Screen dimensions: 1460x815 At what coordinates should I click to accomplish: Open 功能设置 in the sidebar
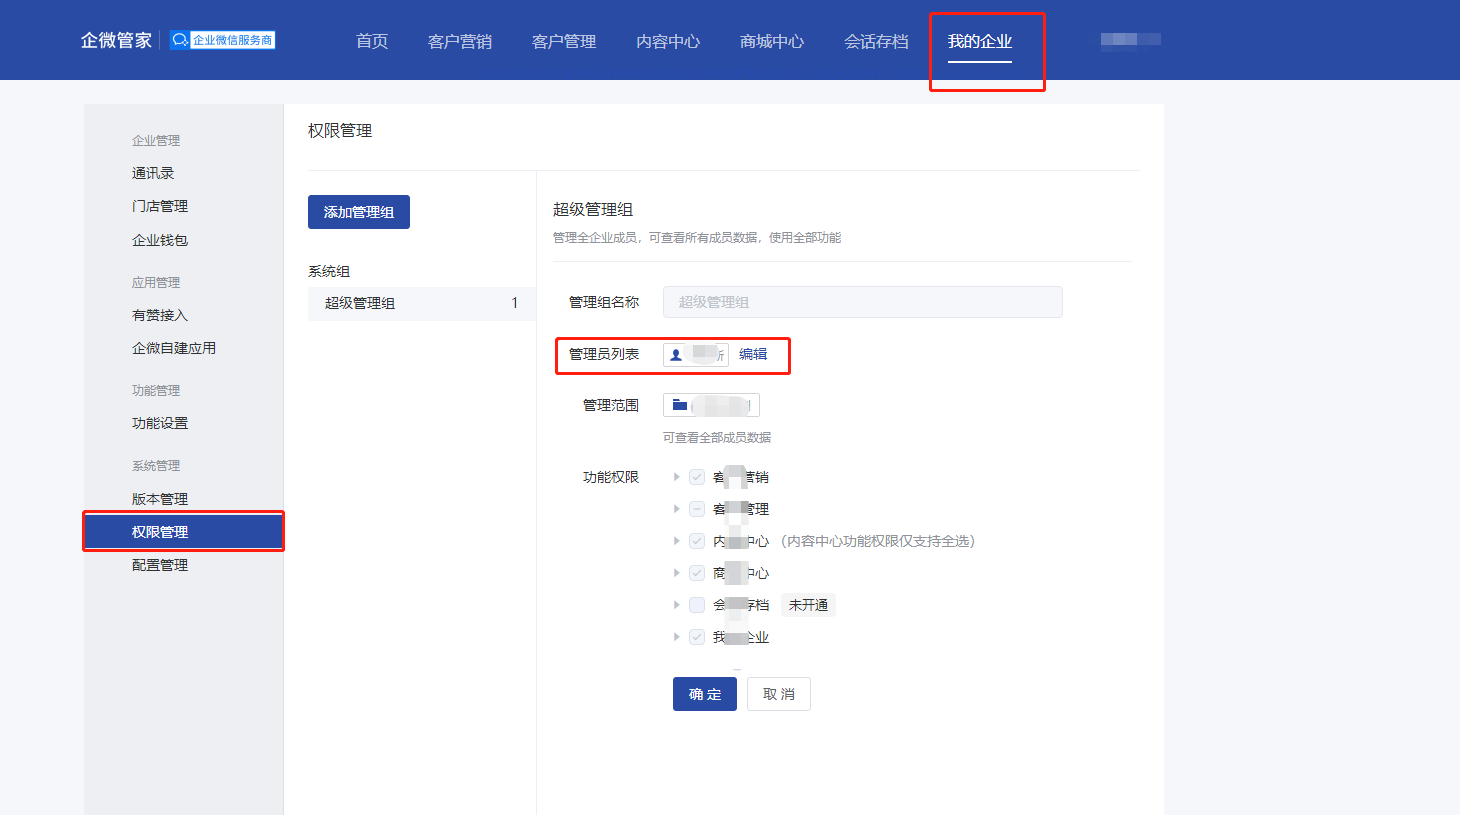click(160, 423)
